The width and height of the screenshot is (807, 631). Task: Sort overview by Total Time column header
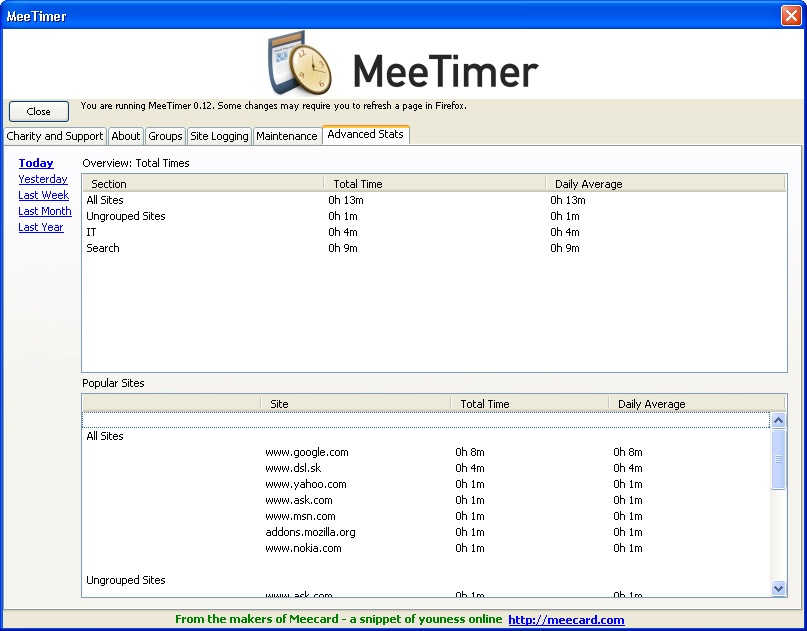coord(435,184)
